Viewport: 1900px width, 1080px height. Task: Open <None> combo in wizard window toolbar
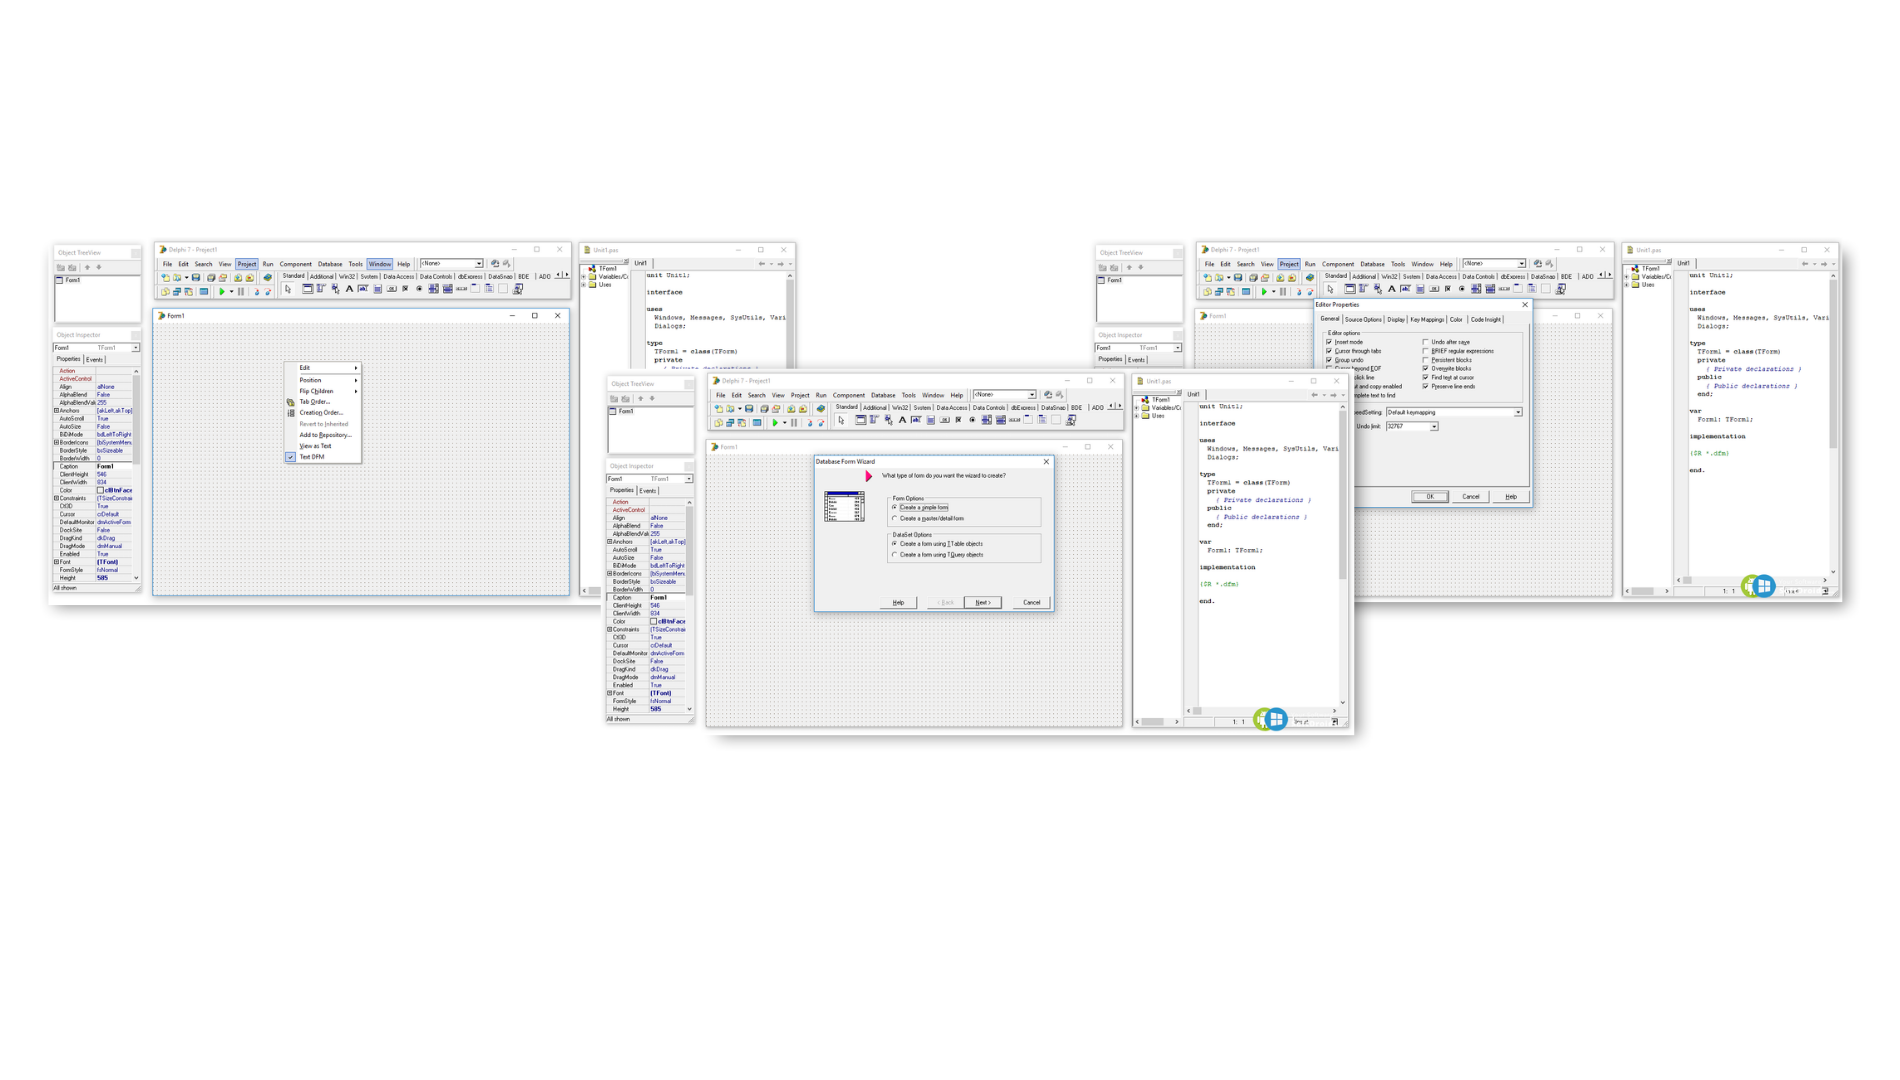[x=1032, y=394]
